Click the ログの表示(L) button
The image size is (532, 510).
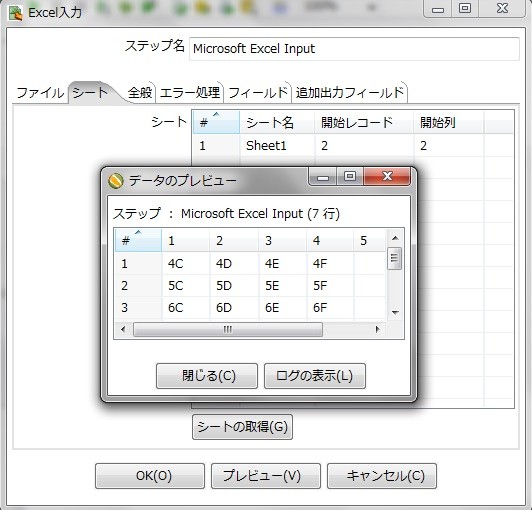pyautogui.click(x=315, y=376)
